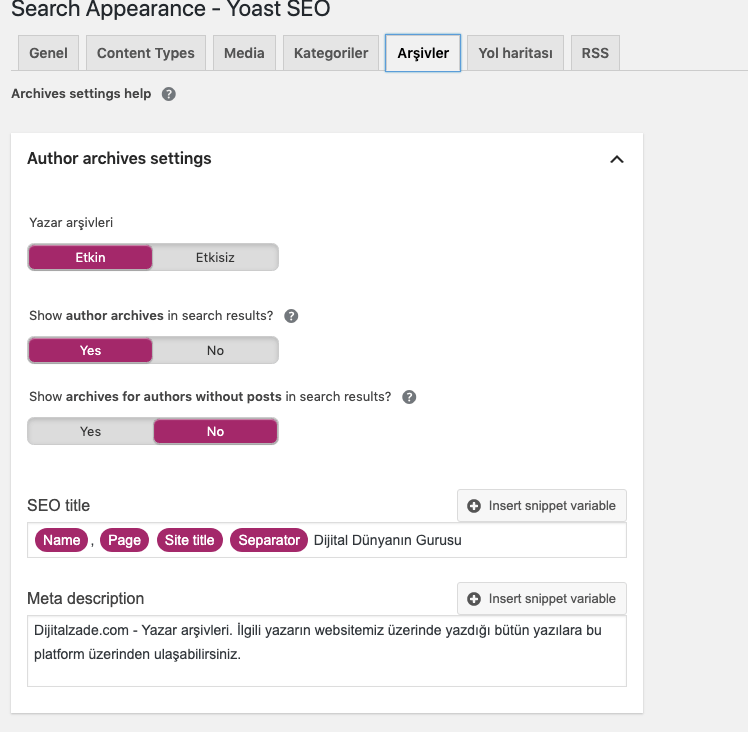Click help icon for show author archives
Screen dimensions: 748x732
click(291, 316)
